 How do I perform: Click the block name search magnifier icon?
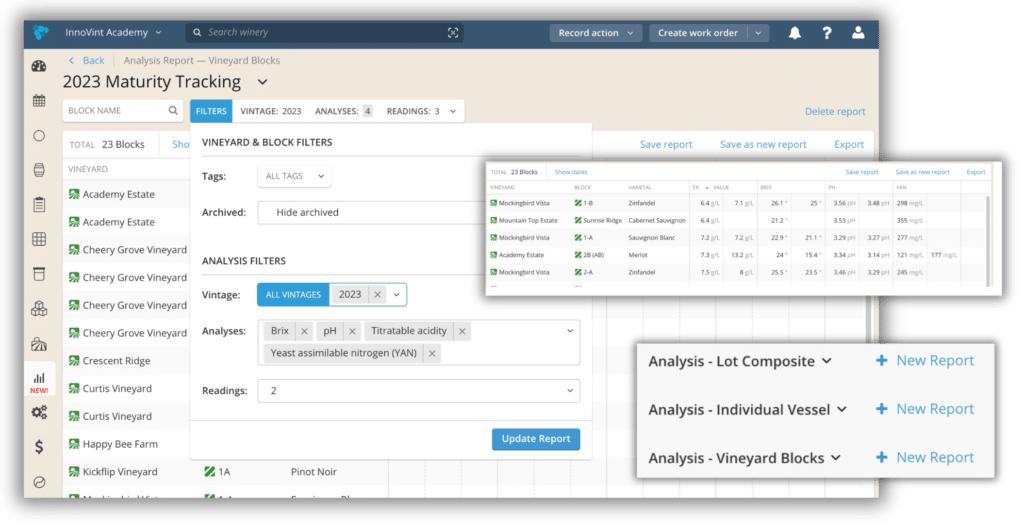pyautogui.click(x=173, y=110)
